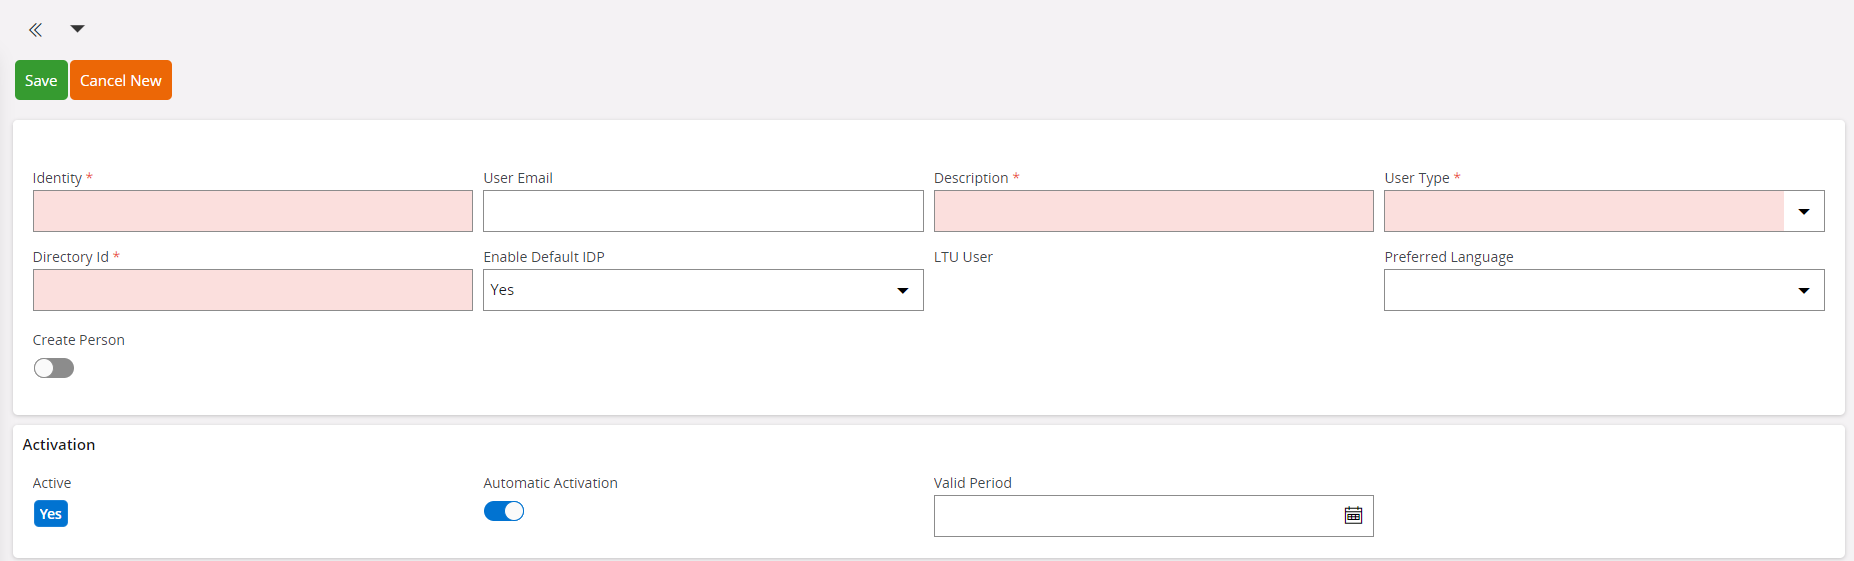Open the small arrow menu beside back icon

point(77,29)
